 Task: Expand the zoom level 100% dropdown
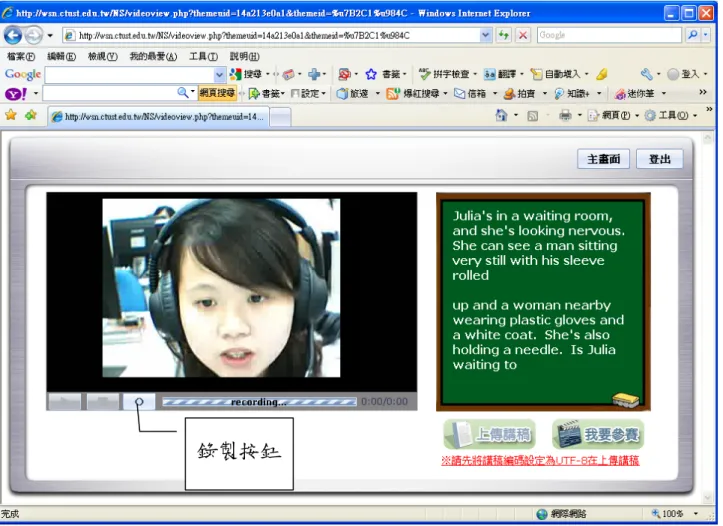[x=695, y=514]
